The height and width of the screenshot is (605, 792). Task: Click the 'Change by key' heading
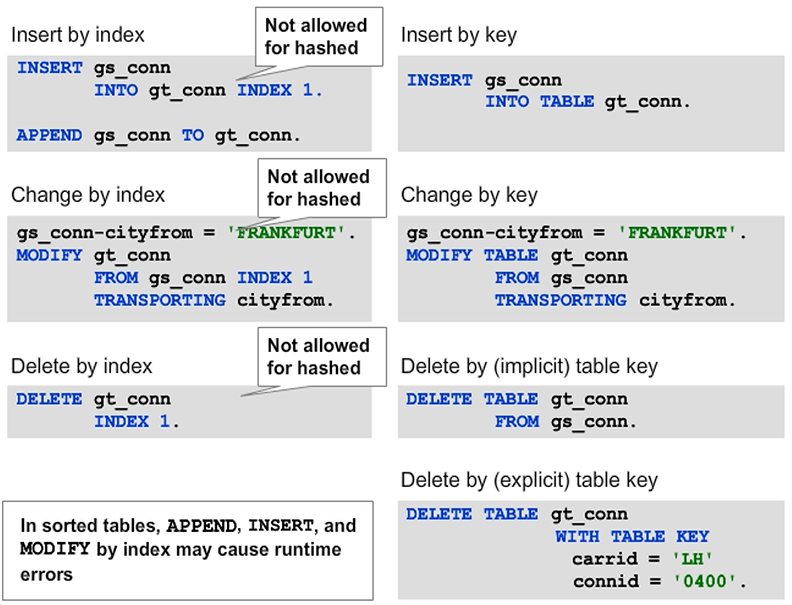coord(469,194)
